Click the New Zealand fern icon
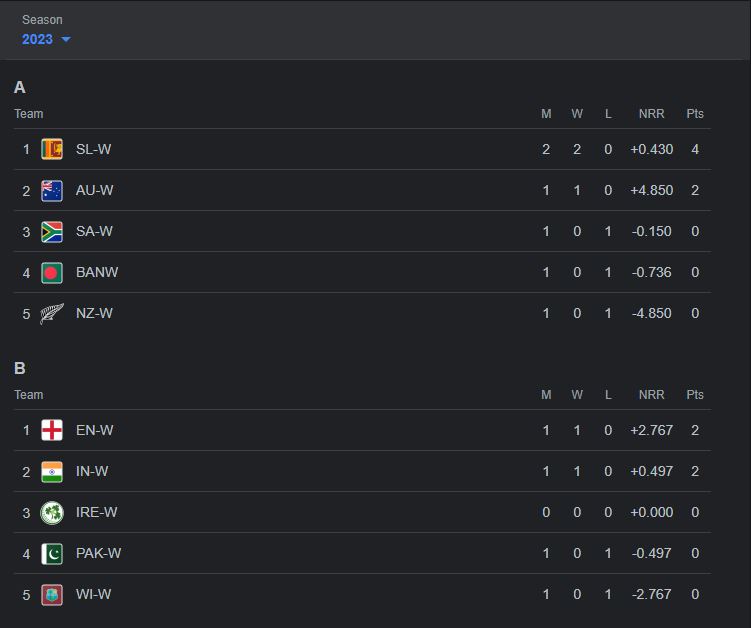This screenshot has width=751, height=628. click(52, 313)
